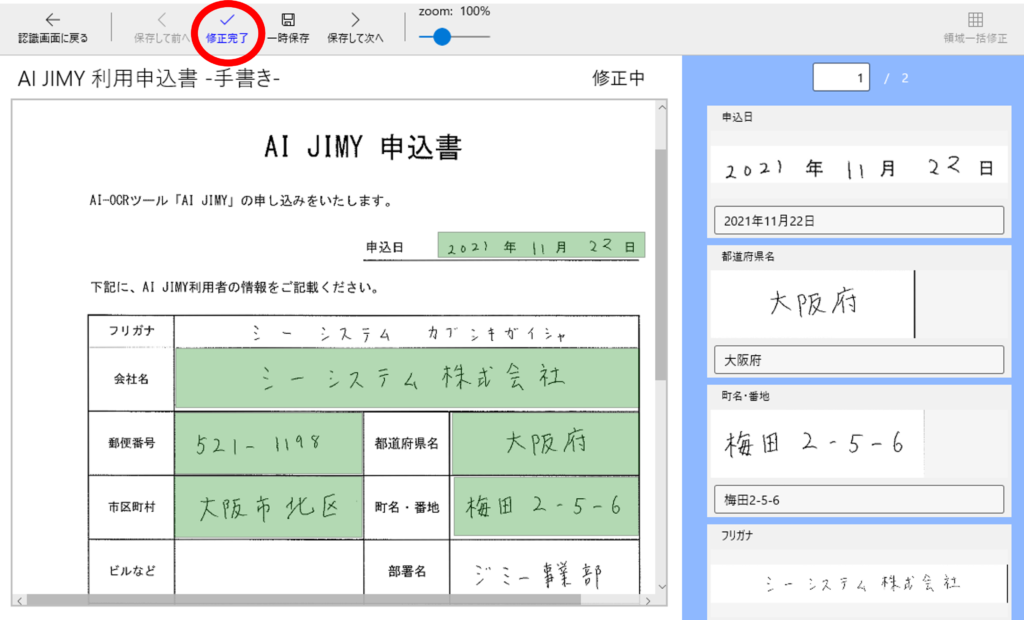Click the フリガナ handwritten row in the form
1024x620 pixels.
(406, 333)
